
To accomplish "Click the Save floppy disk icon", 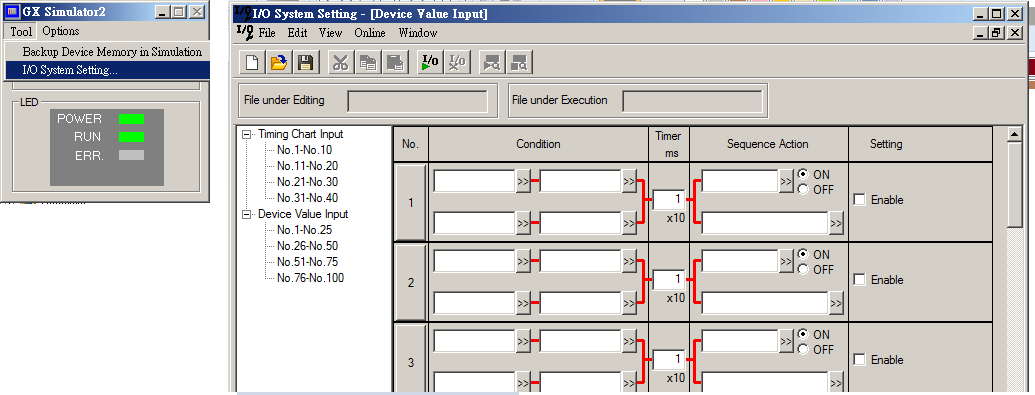I will [x=306, y=63].
